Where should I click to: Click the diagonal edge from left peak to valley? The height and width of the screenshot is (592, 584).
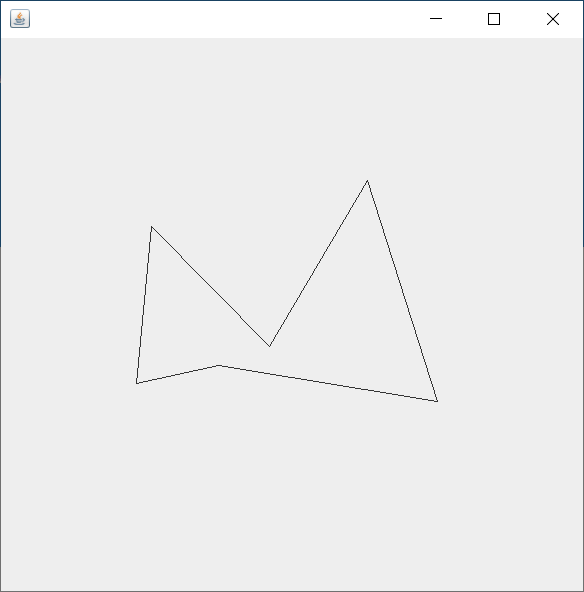tap(211, 287)
